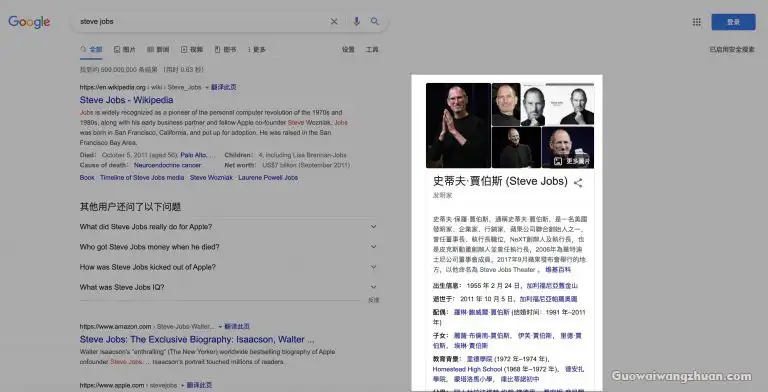Expand "What did Steve Jobs really do for Apple?"
This screenshot has height=392, width=768.
pyautogui.click(x=228, y=227)
